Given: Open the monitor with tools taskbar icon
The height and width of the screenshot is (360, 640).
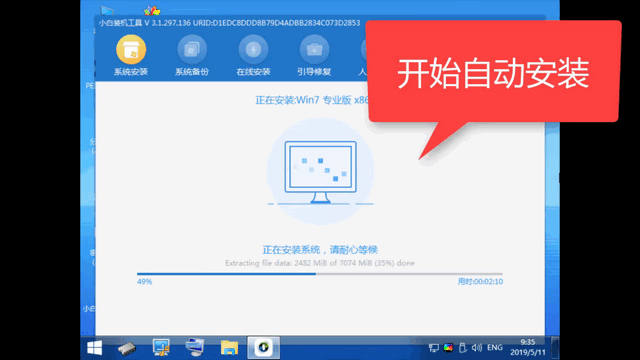Looking at the screenshot, I should pos(161,348).
